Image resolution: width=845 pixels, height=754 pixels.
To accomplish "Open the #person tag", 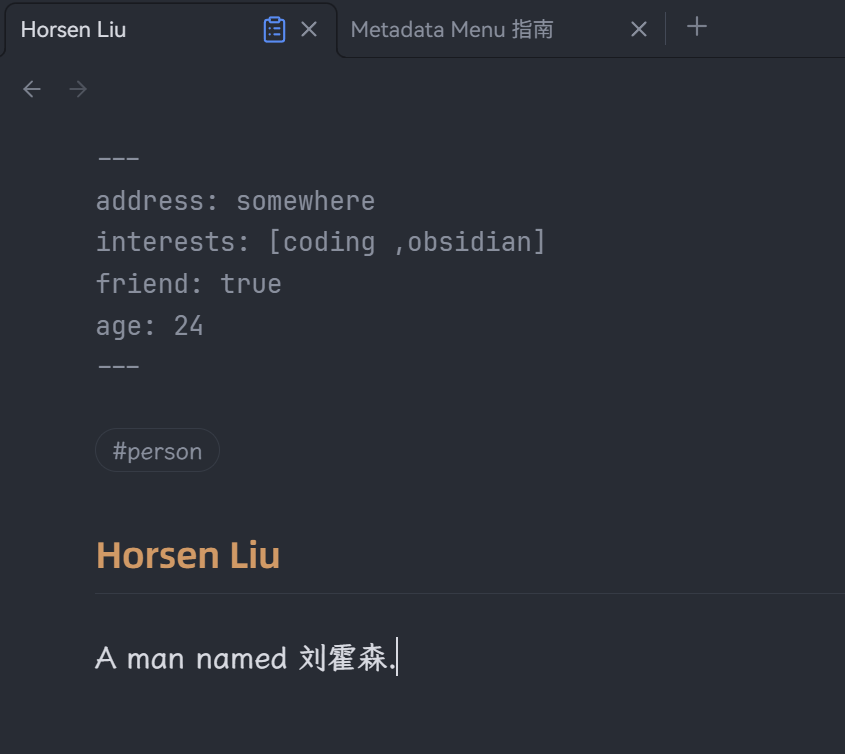I will (x=157, y=451).
